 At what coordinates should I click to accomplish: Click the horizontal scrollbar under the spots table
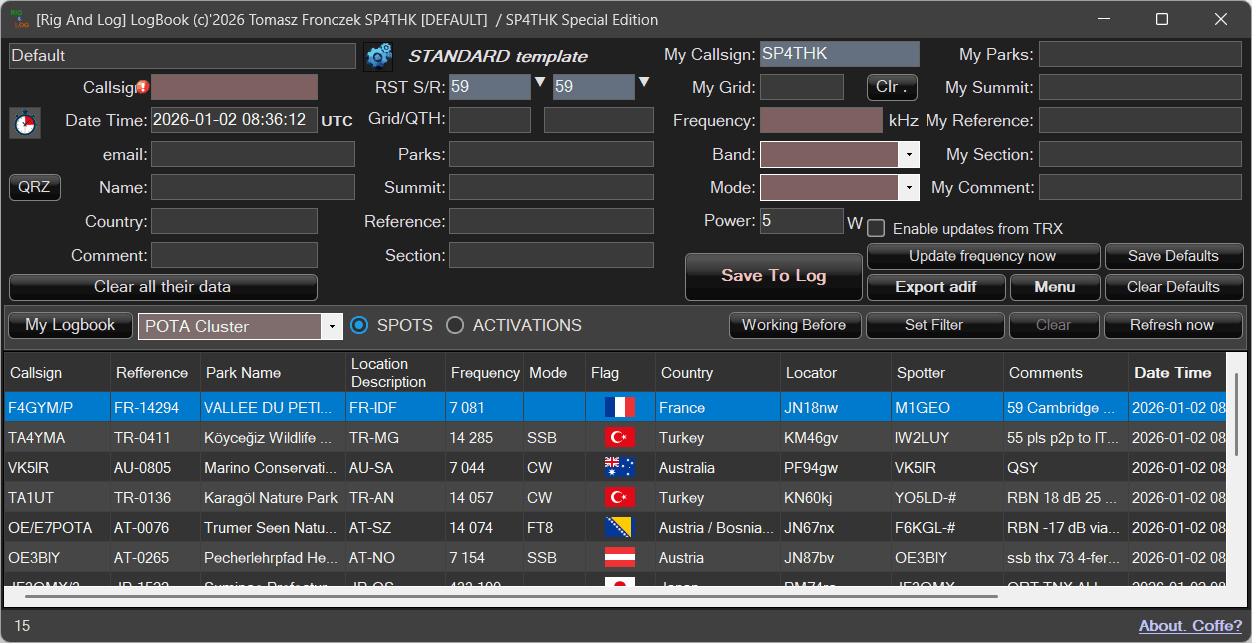pos(510,597)
